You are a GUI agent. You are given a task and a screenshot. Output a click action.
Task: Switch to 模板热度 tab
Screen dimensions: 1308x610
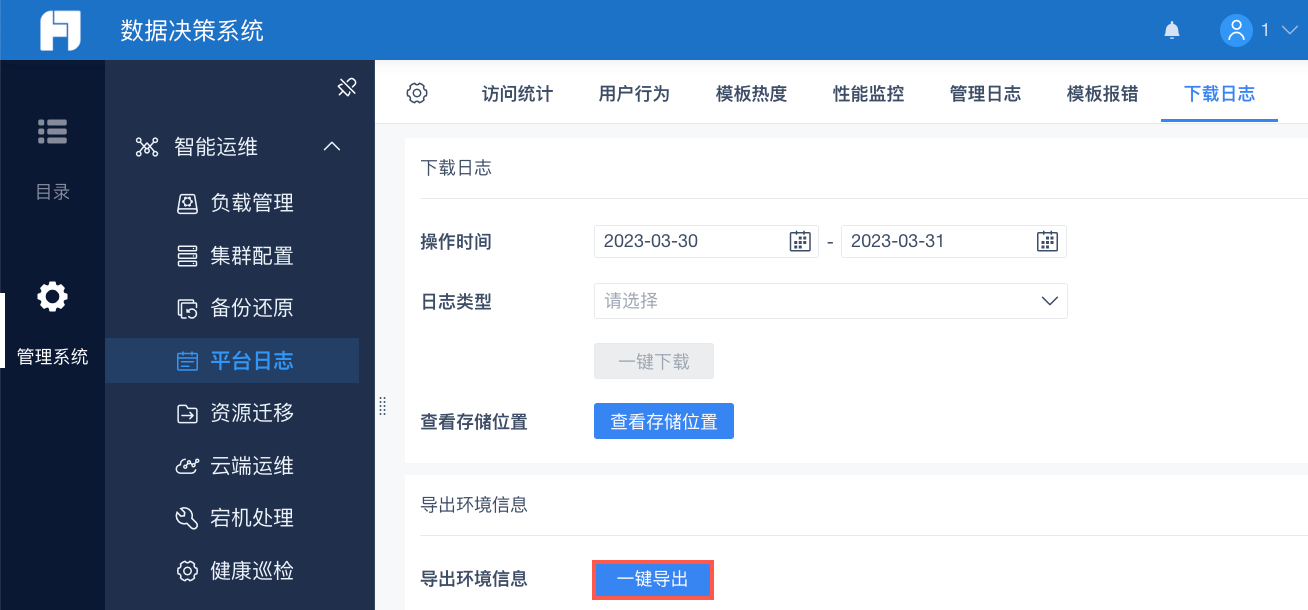(x=751, y=94)
